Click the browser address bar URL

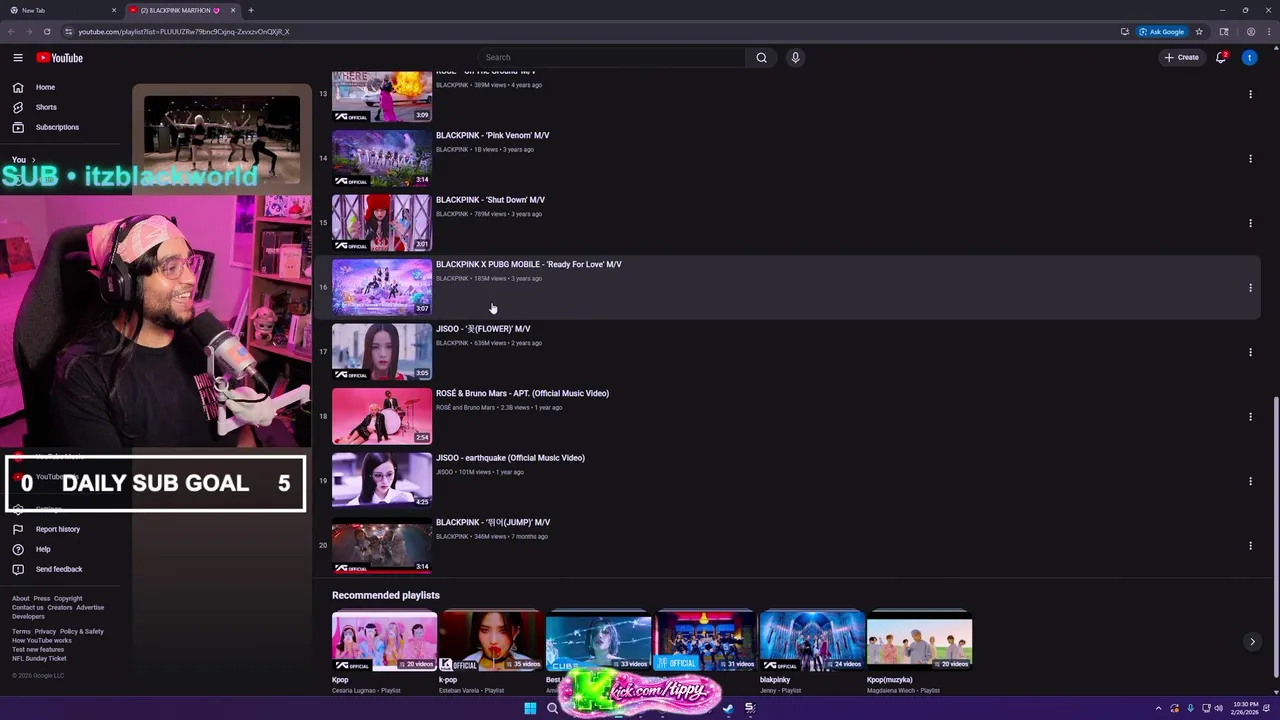pyautogui.click(x=184, y=32)
